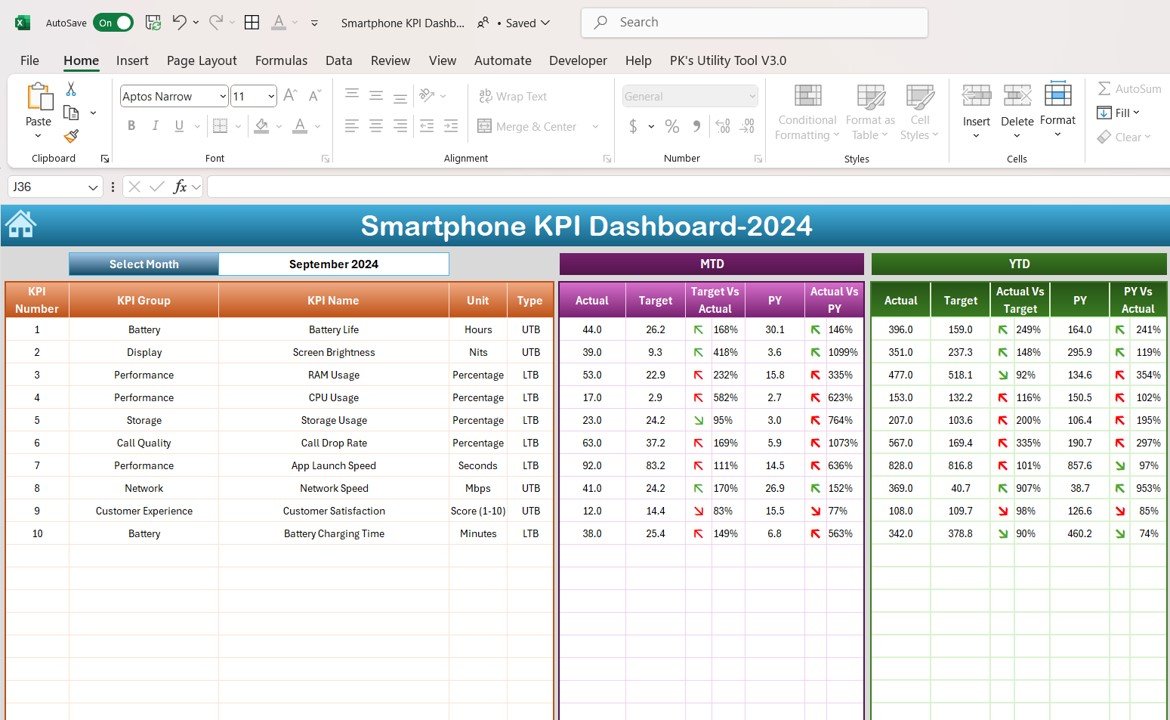Screen dimensions: 1170x720
Task: Align text to the middle vertically
Action: point(376,96)
